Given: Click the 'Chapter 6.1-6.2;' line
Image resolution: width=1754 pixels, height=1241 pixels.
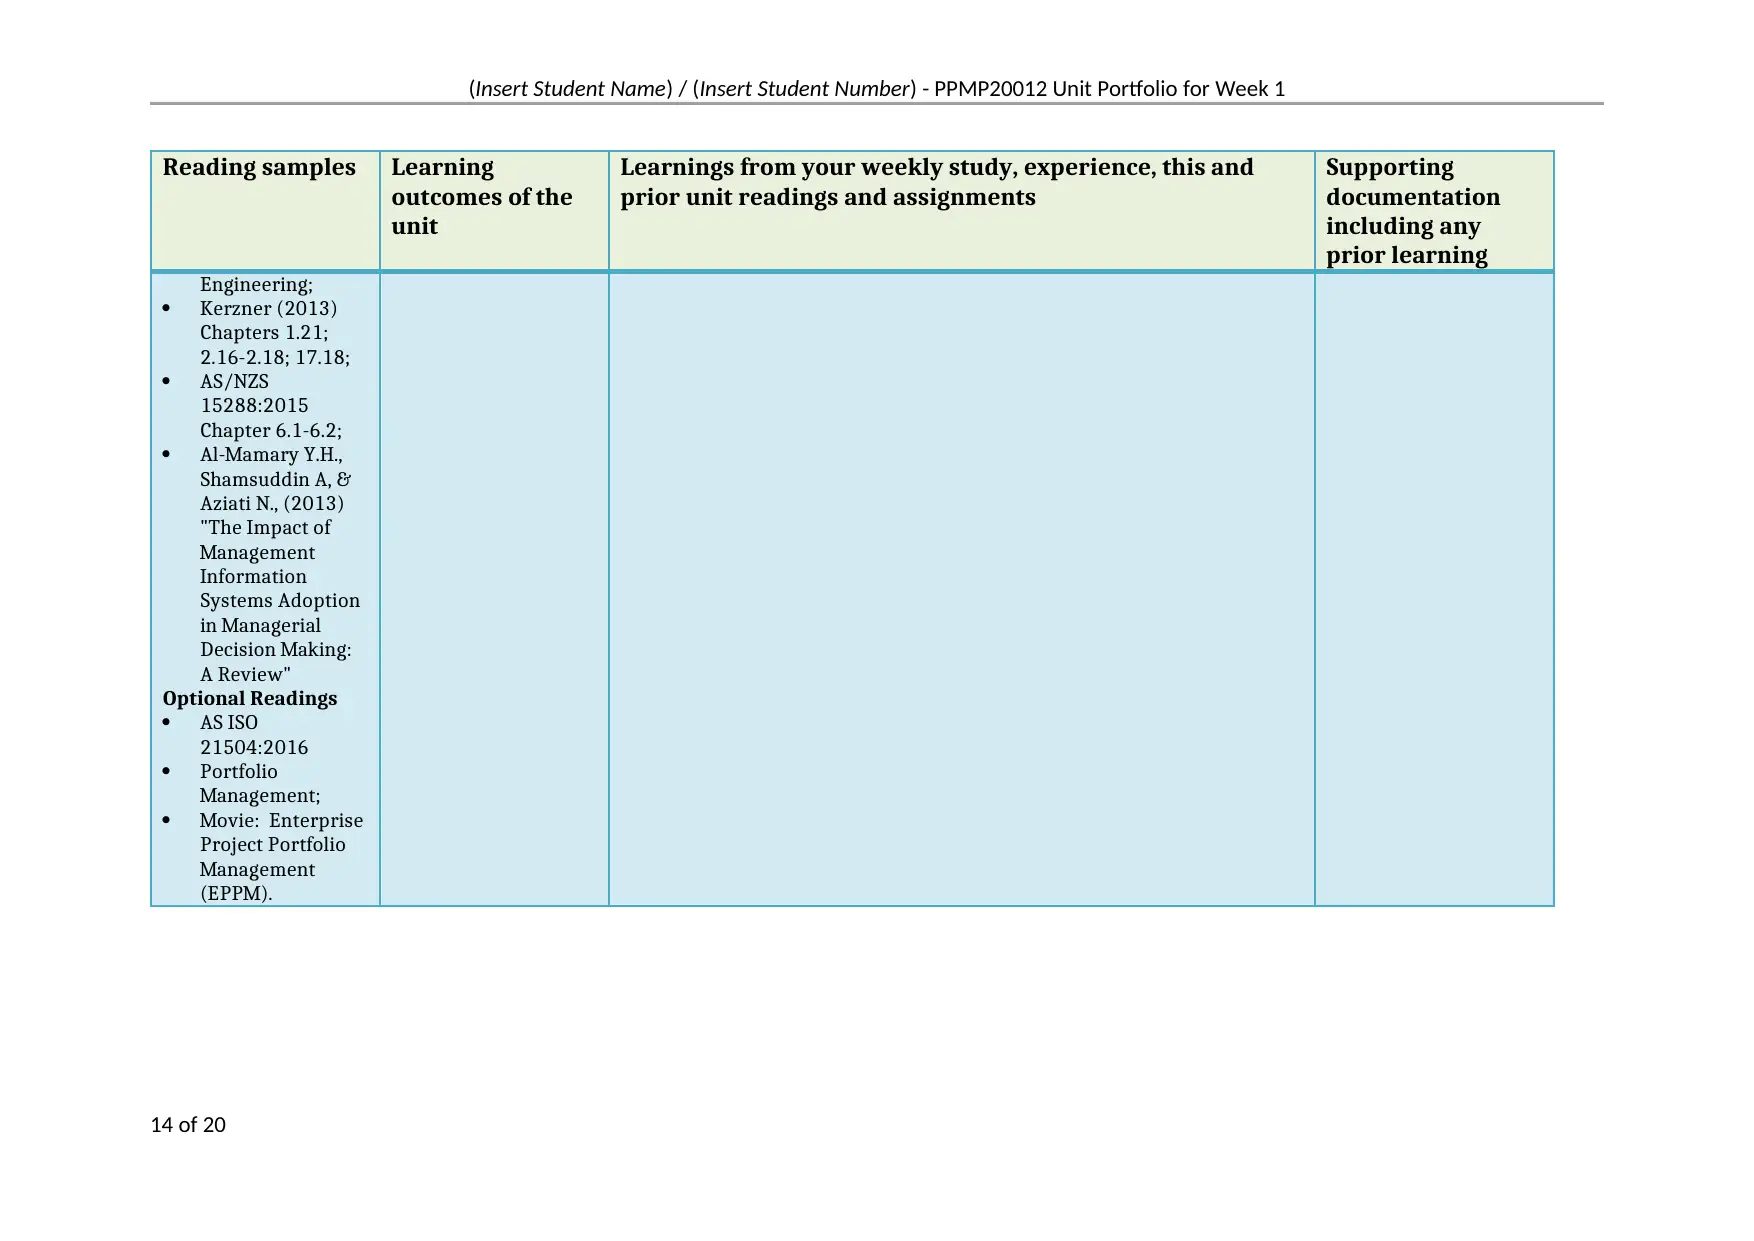Looking at the screenshot, I should 271,430.
